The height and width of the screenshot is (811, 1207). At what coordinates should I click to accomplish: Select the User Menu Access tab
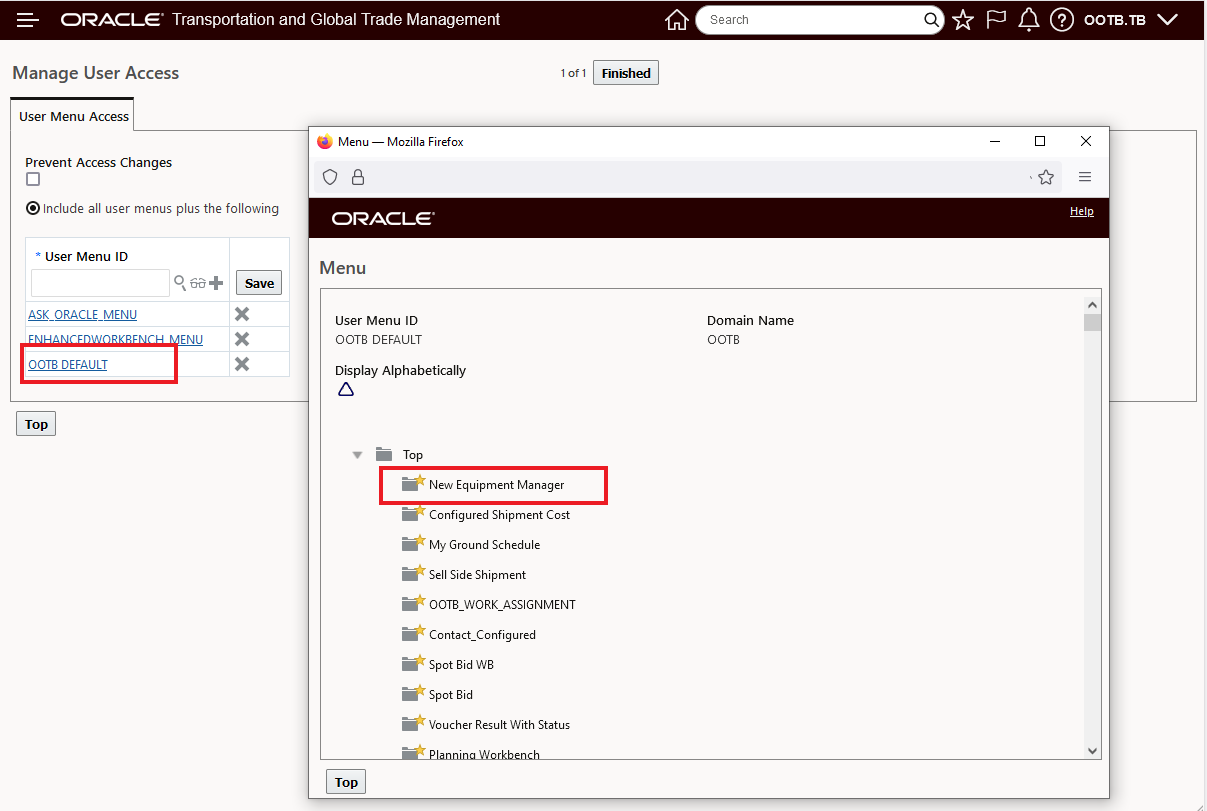(74, 116)
